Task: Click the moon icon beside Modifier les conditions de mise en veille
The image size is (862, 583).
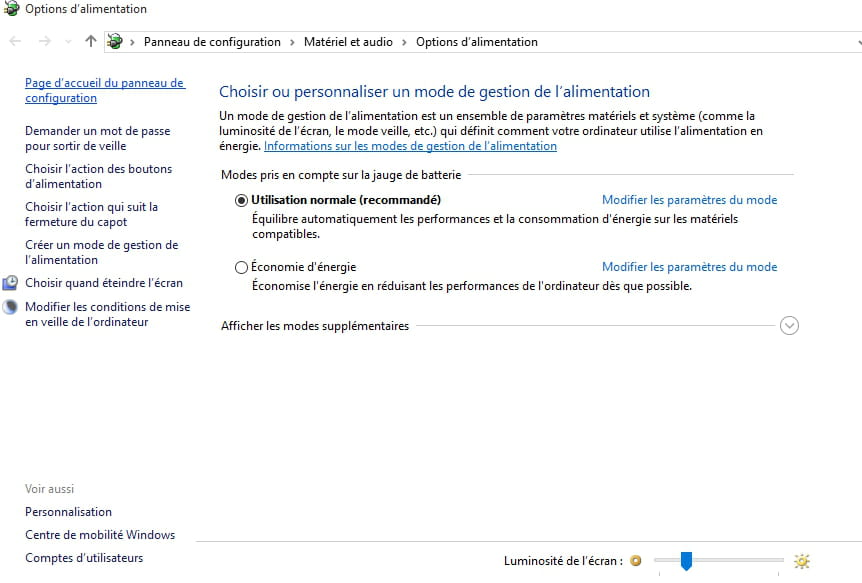Action: click(x=10, y=307)
